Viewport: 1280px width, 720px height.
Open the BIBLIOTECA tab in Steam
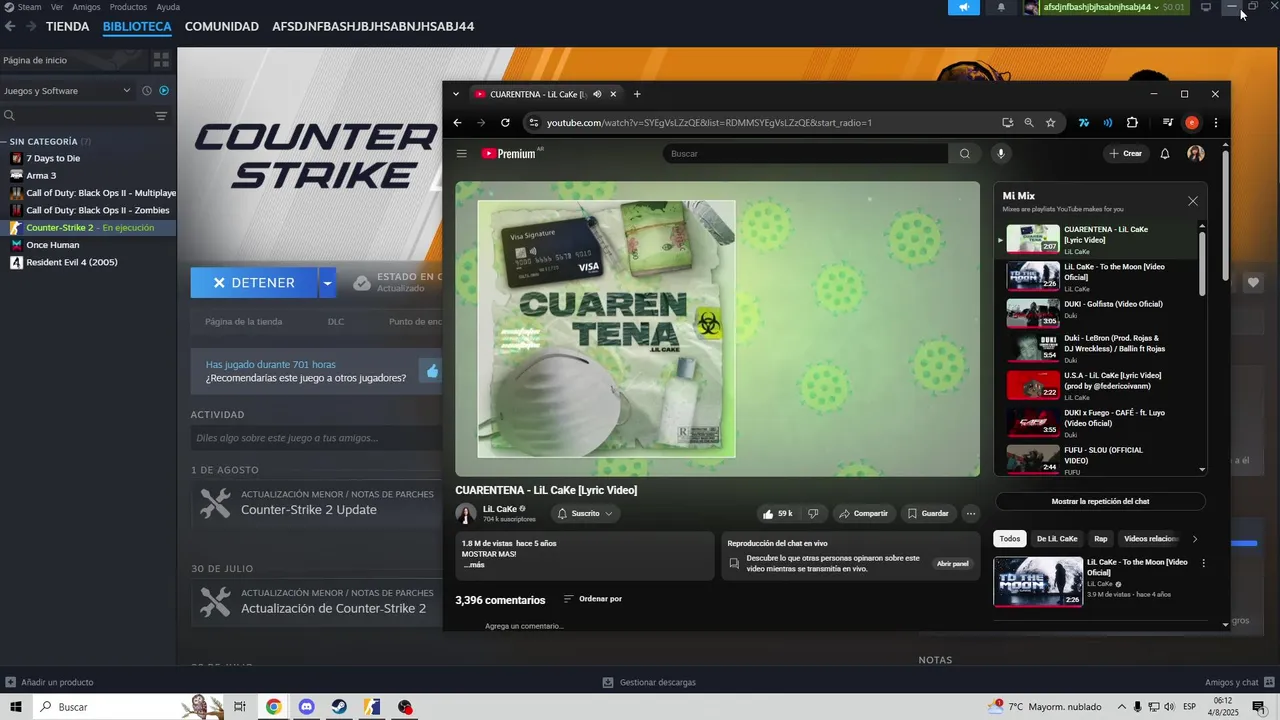tap(137, 27)
